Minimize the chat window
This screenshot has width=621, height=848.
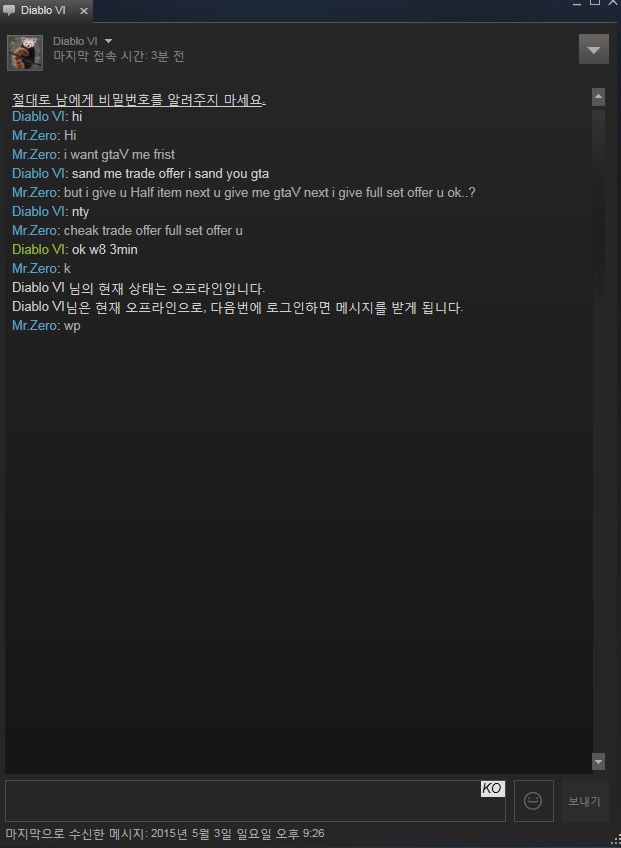577,3
